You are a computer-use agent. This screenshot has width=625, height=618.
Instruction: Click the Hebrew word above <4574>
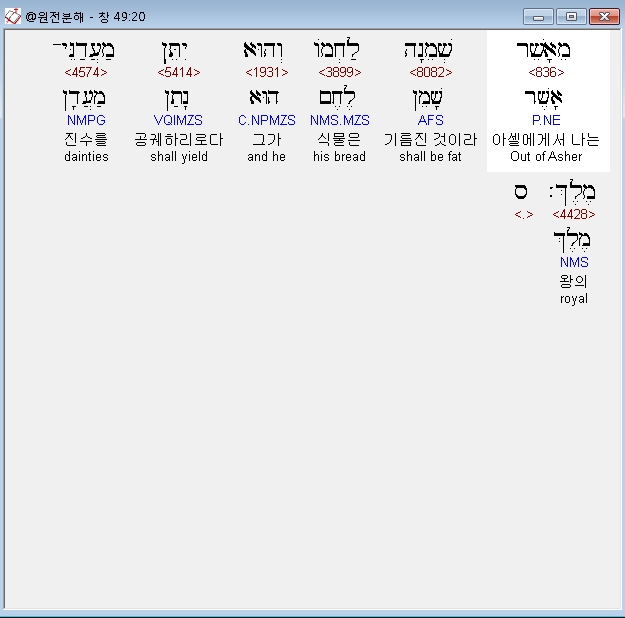click(x=84, y=51)
